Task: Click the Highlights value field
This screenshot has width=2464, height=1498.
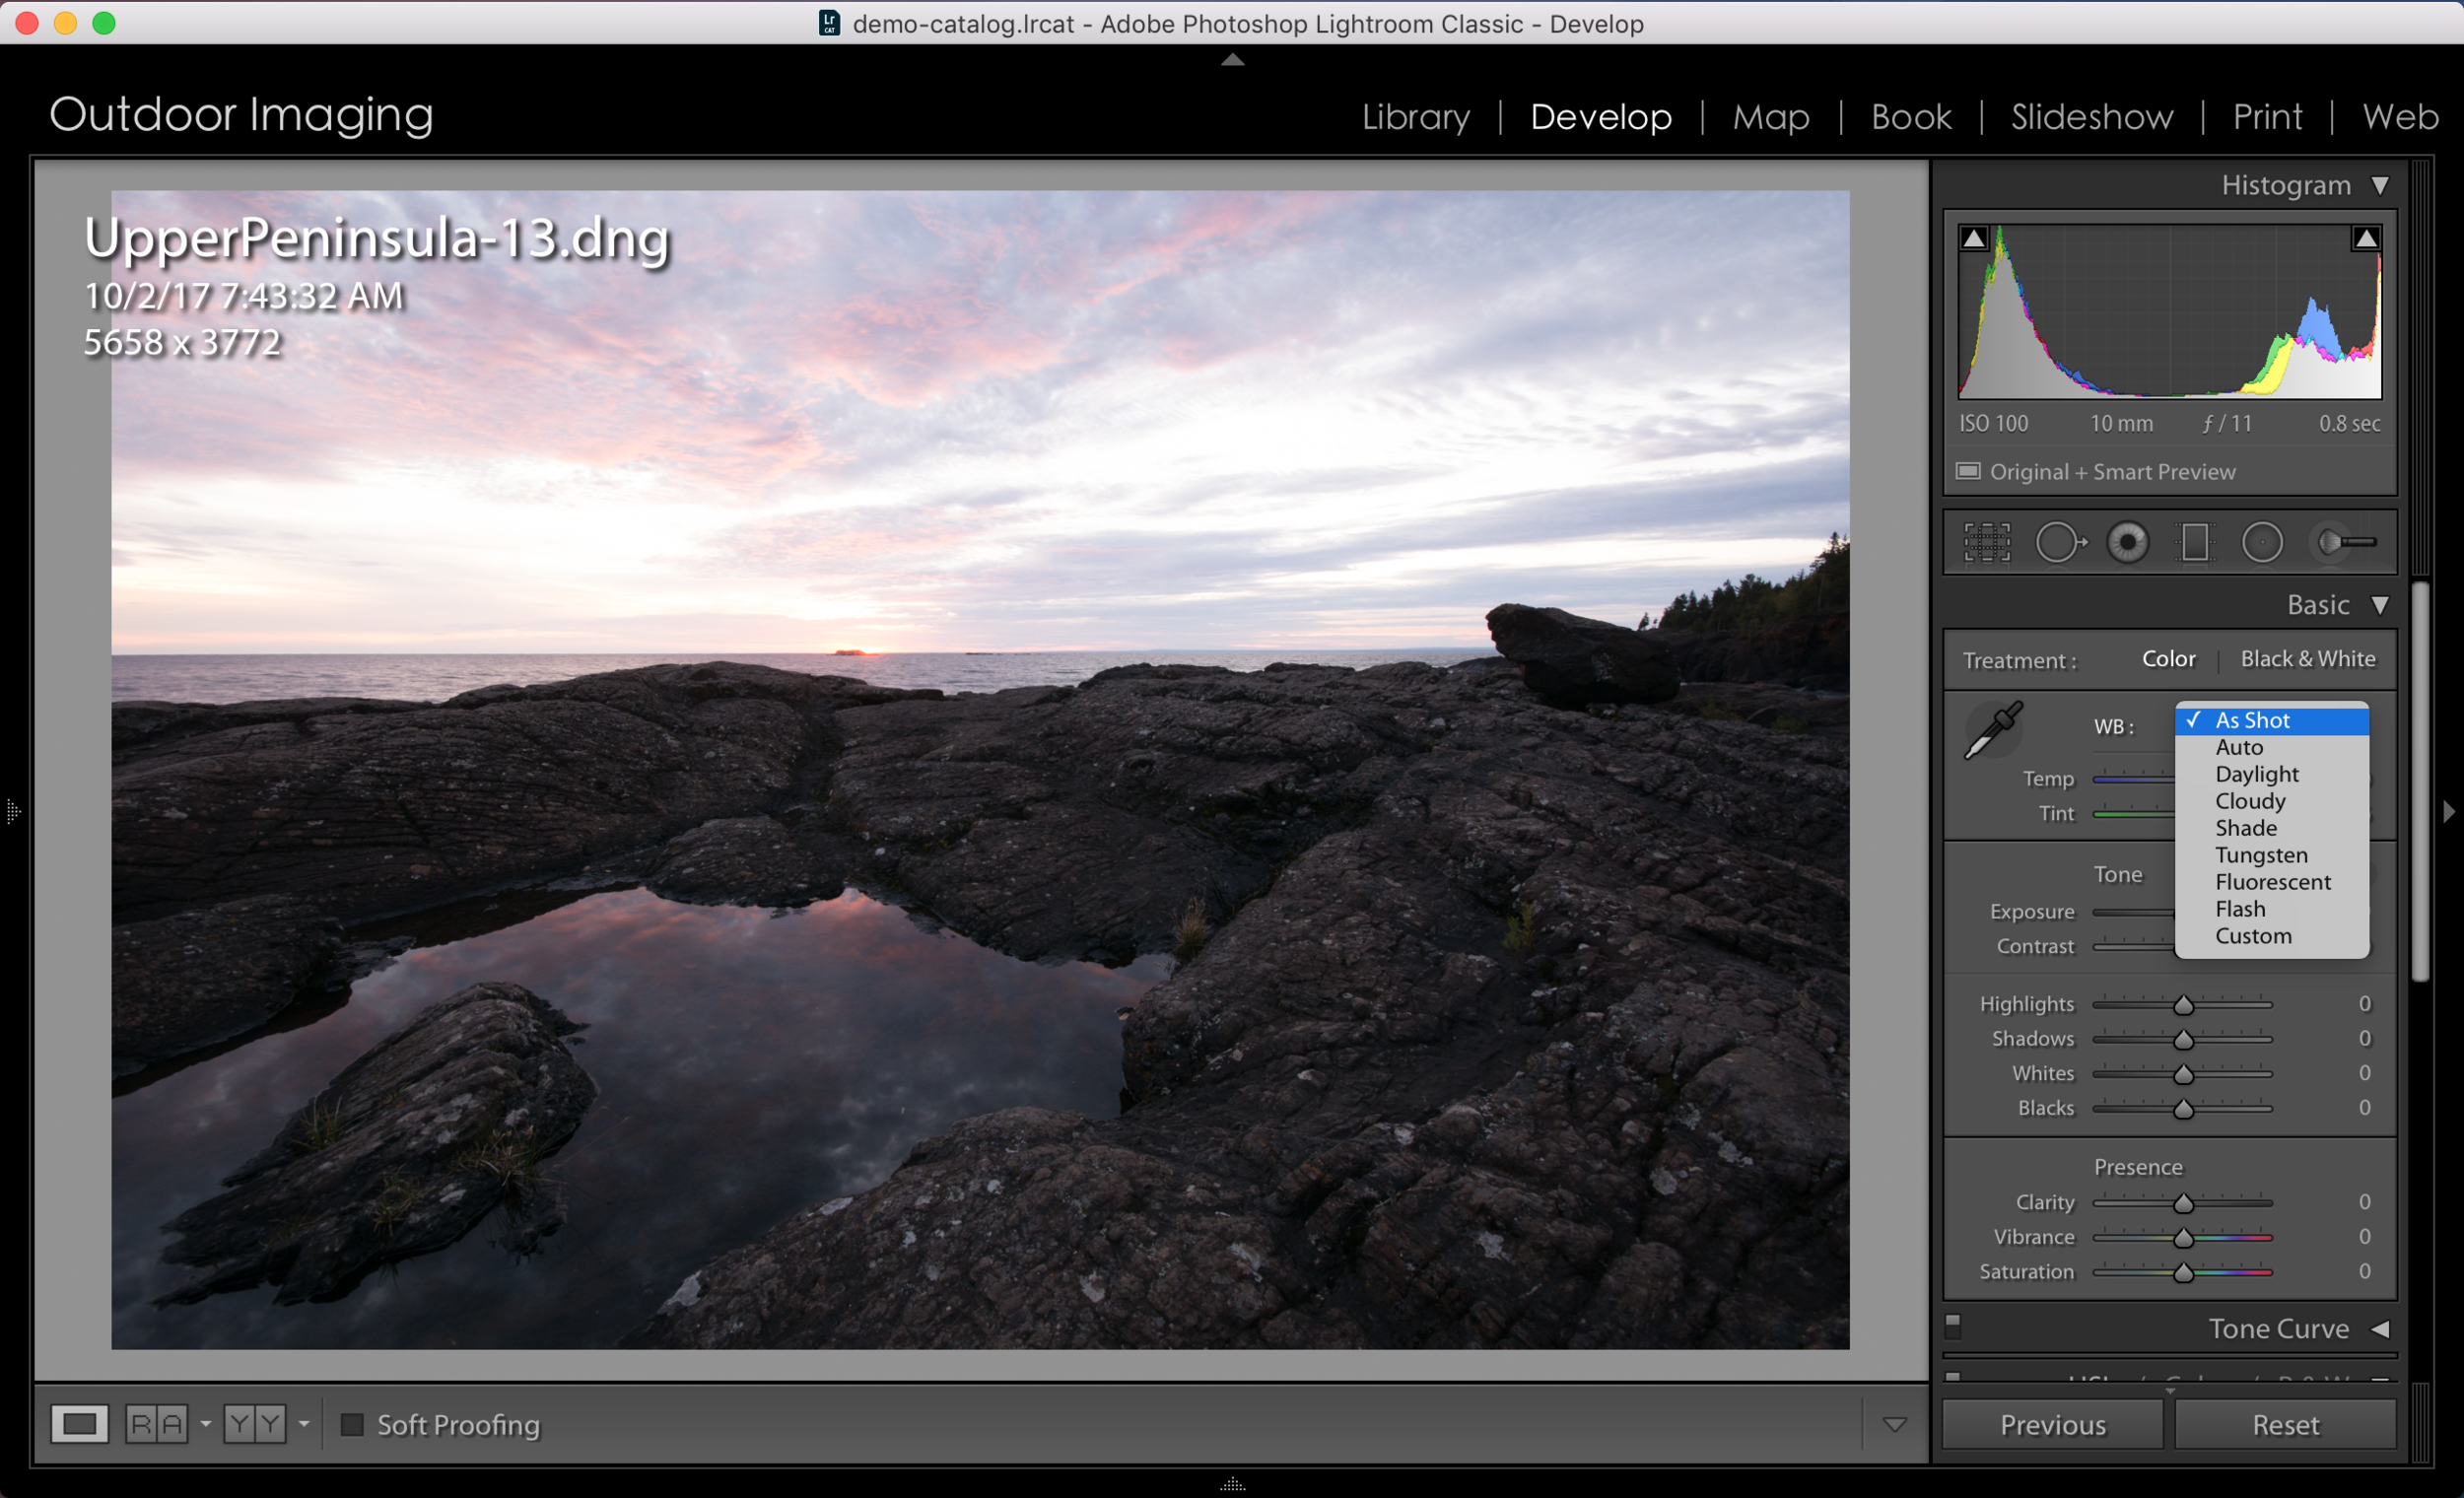Action: pos(2364,1004)
